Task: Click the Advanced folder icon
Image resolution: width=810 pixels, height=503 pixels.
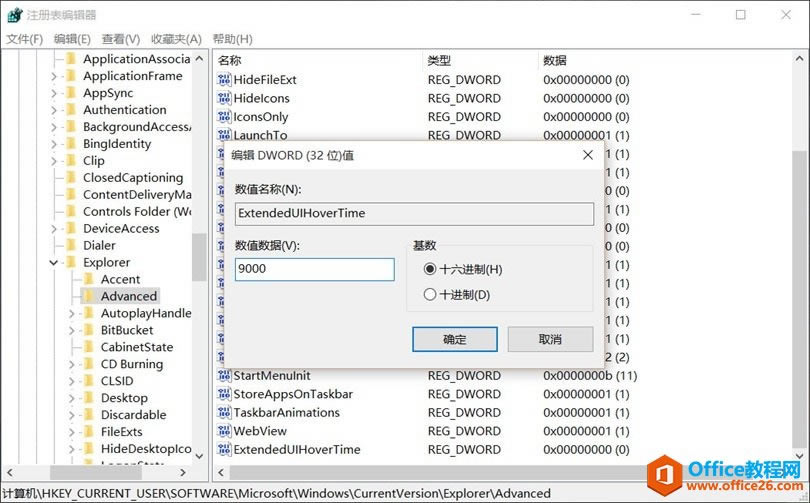Action: [x=89, y=296]
